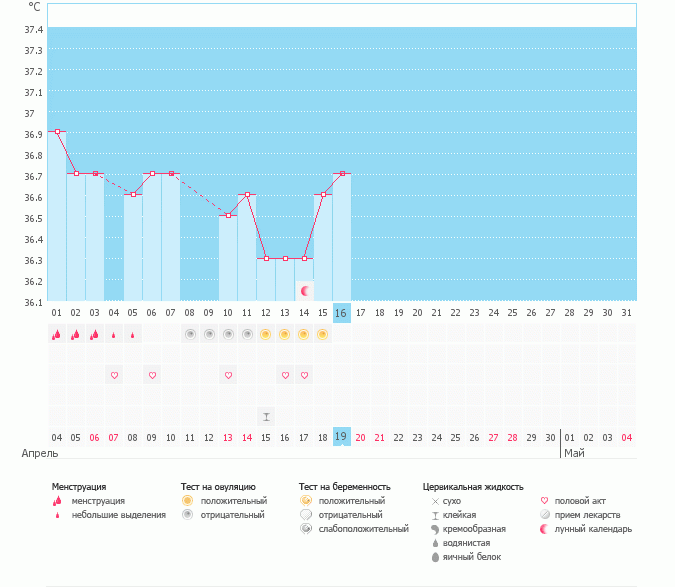This screenshot has width=675, height=587.
Task: Click the 'сухо' cross icon in legend
Action: click(x=434, y=501)
